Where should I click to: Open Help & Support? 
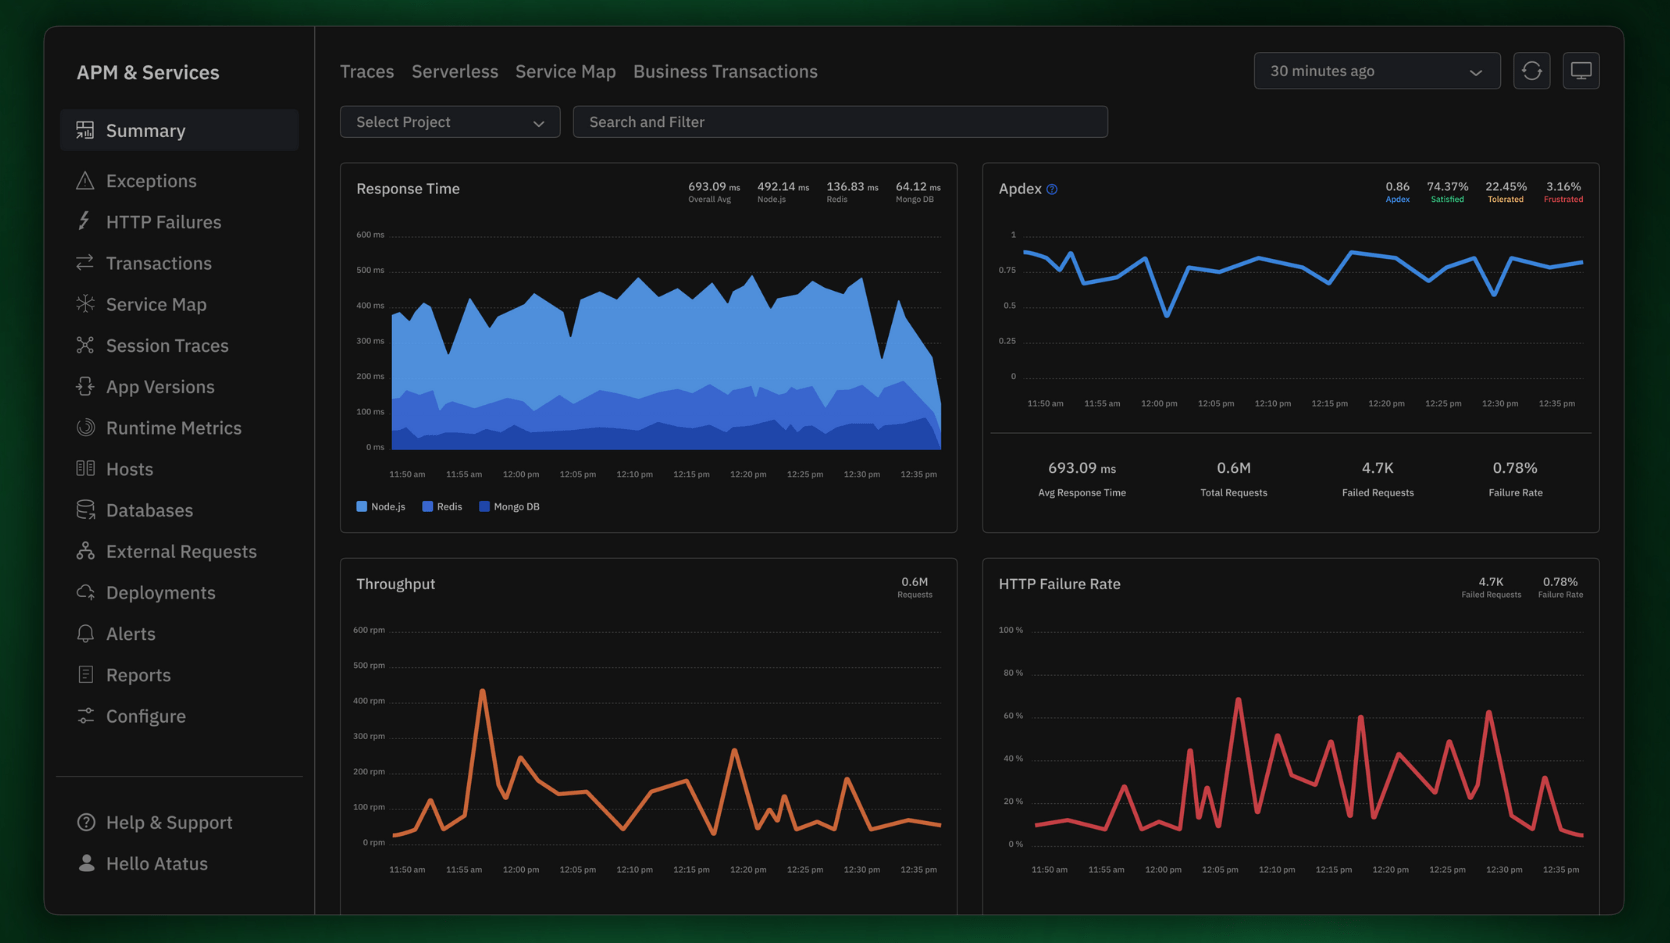click(x=168, y=822)
